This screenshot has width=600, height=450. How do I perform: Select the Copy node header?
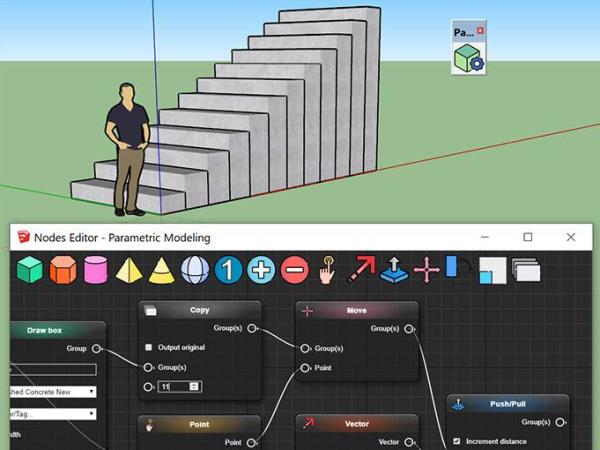point(200,310)
